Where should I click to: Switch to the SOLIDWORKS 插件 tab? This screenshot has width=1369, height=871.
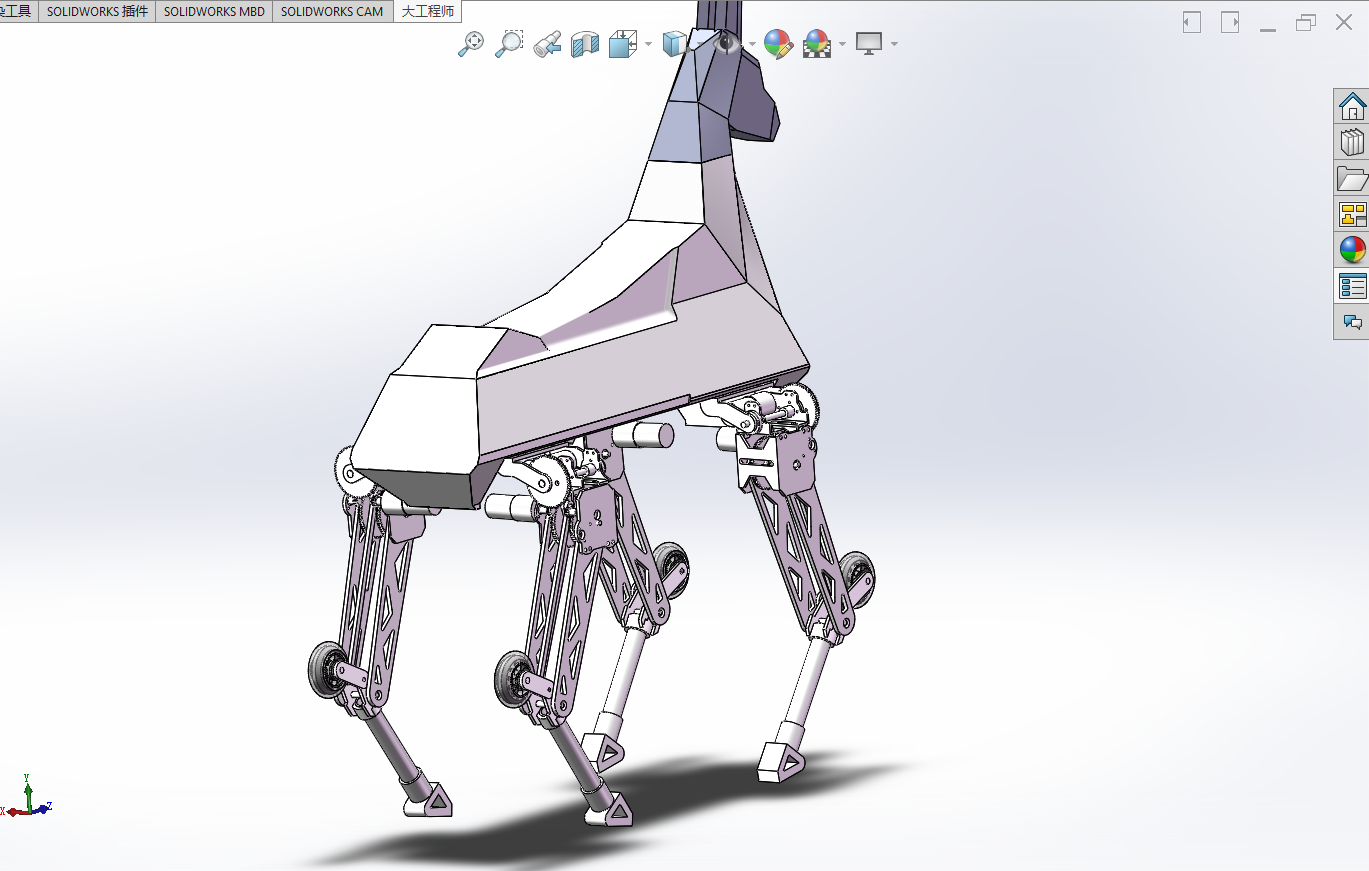97,12
